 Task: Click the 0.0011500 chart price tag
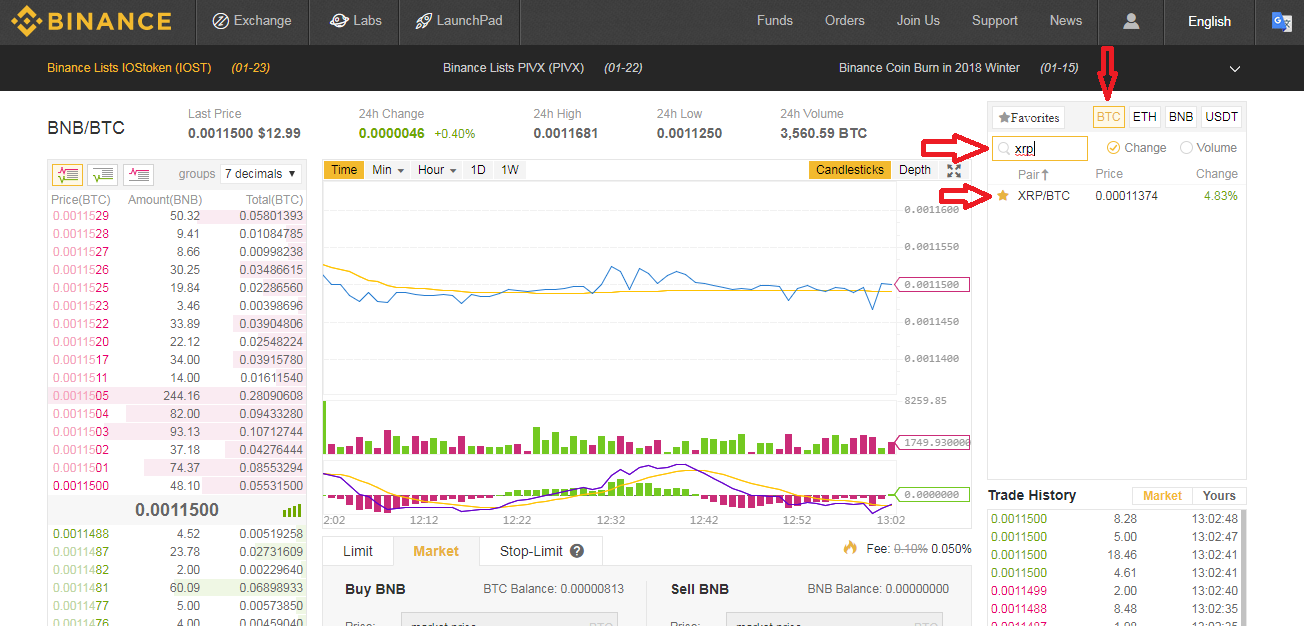click(x=934, y=285)
